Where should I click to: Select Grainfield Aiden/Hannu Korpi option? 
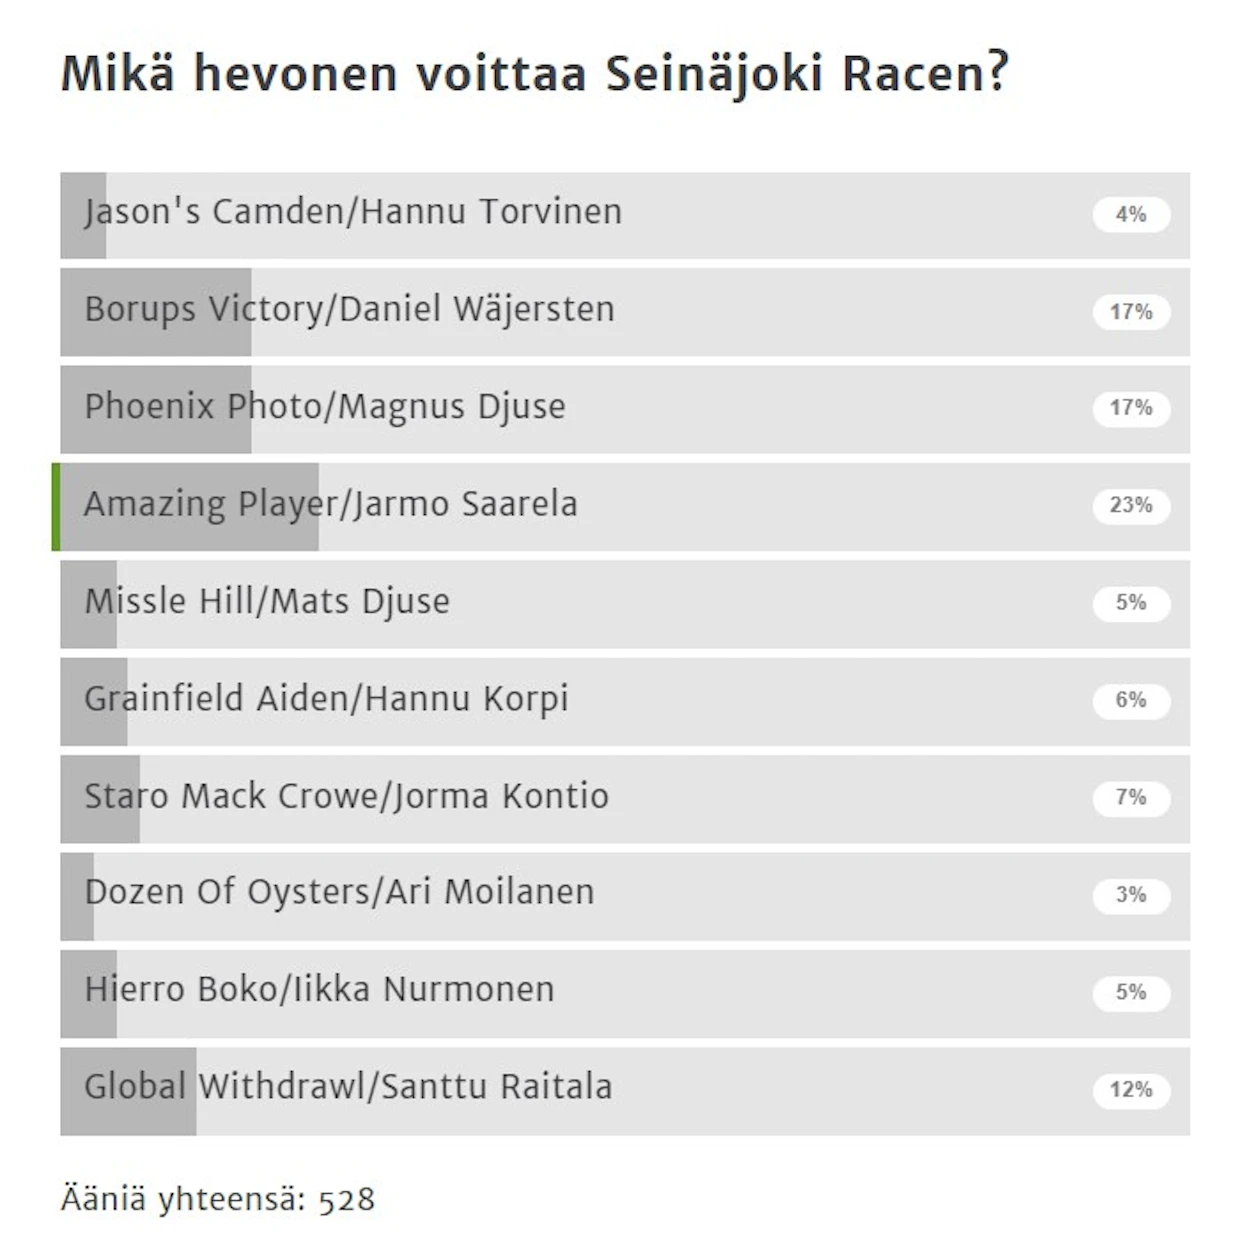pyautogui.click(x=625, y=700)
